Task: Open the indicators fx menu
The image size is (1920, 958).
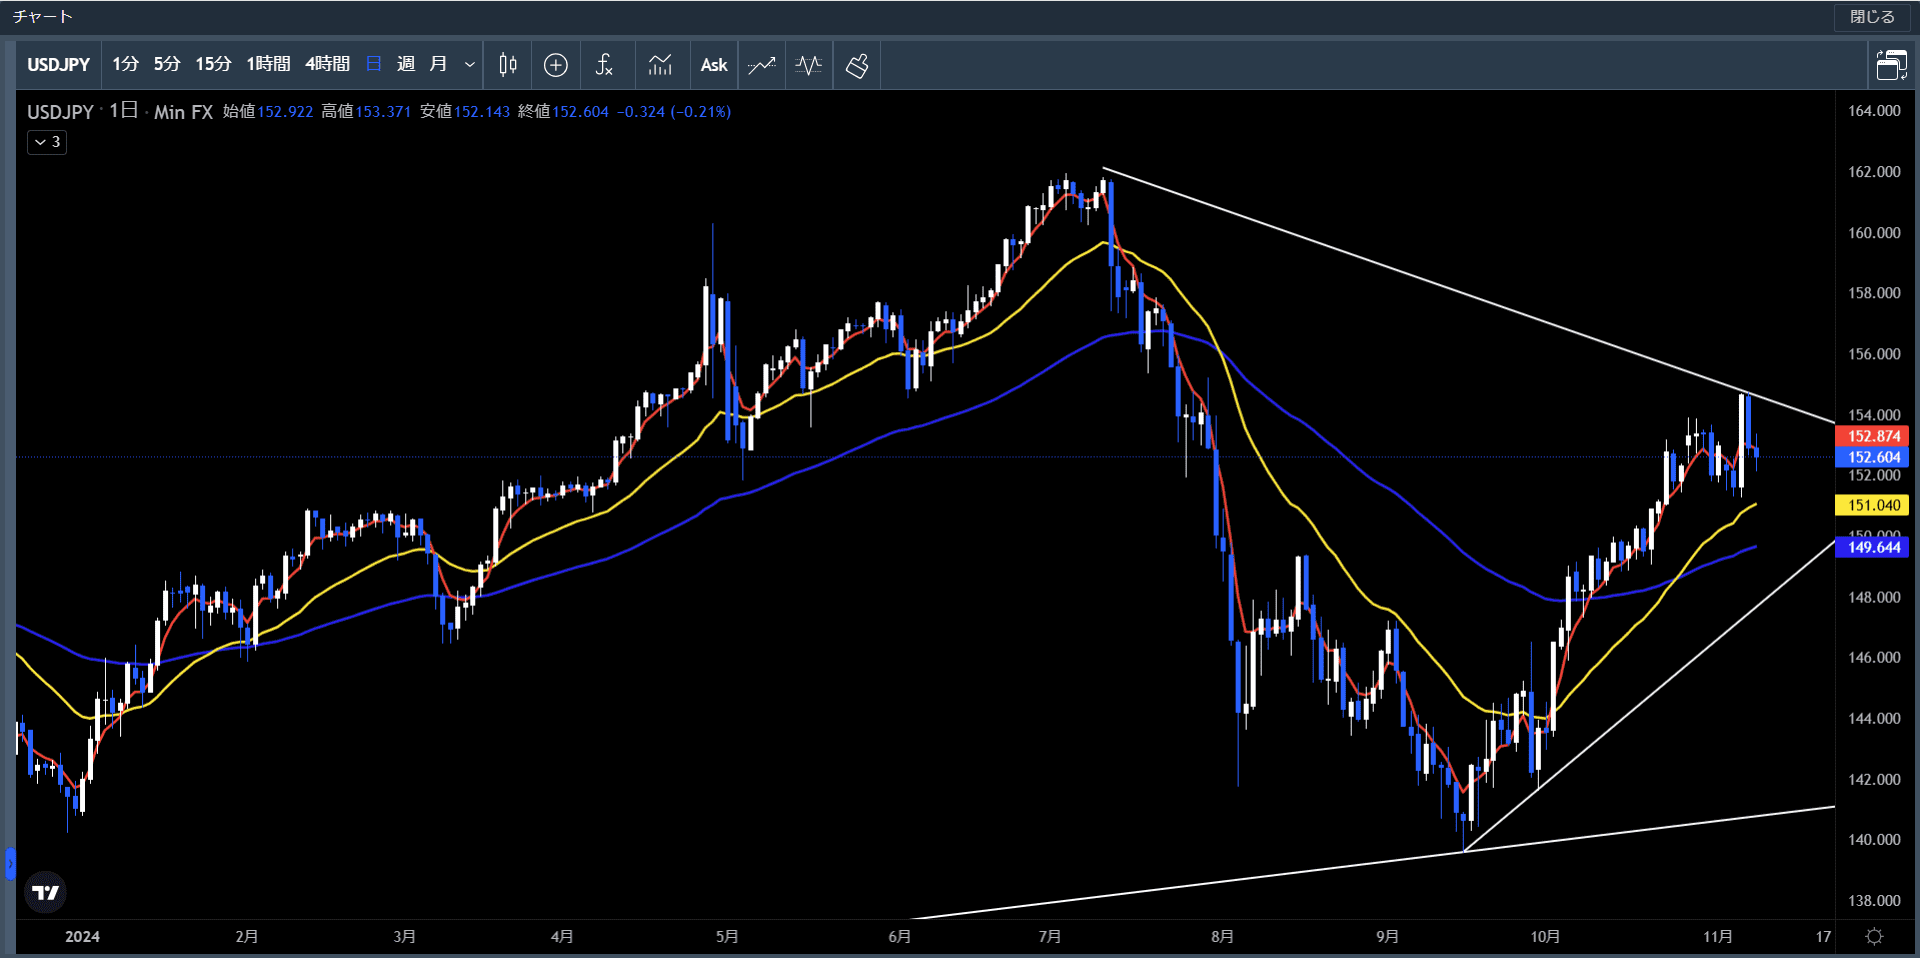Action: [604, 65]
